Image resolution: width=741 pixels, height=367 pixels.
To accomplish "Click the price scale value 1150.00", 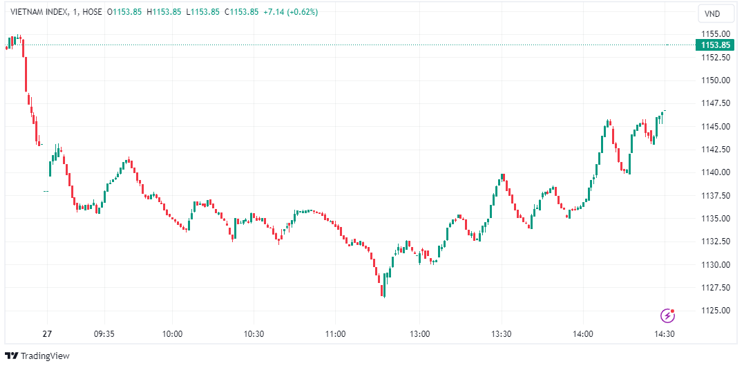I will coord(717,80).
